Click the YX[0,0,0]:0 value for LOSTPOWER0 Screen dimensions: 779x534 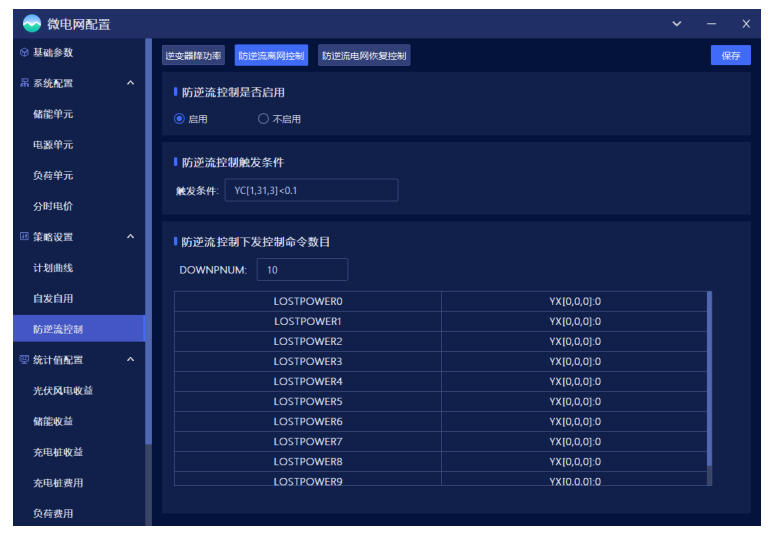pyautogui.click(x=575, y=302)
